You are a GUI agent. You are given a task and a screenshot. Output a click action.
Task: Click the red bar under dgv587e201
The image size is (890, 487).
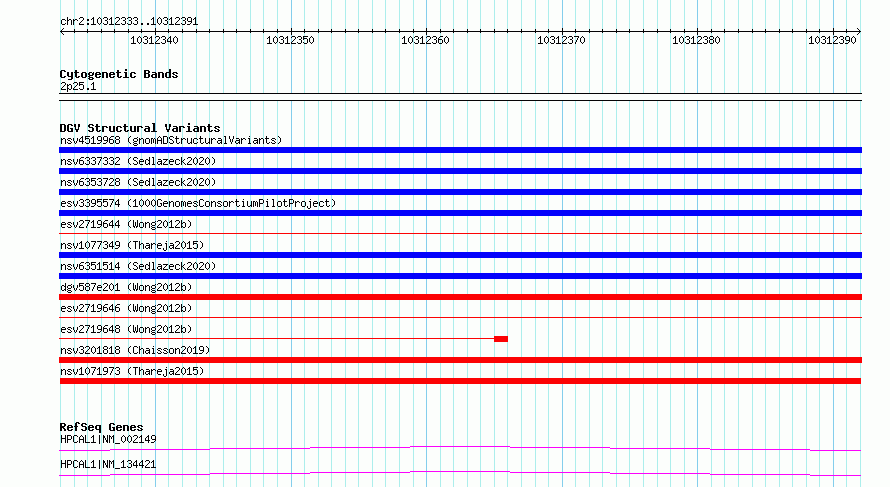pos(460,297)
